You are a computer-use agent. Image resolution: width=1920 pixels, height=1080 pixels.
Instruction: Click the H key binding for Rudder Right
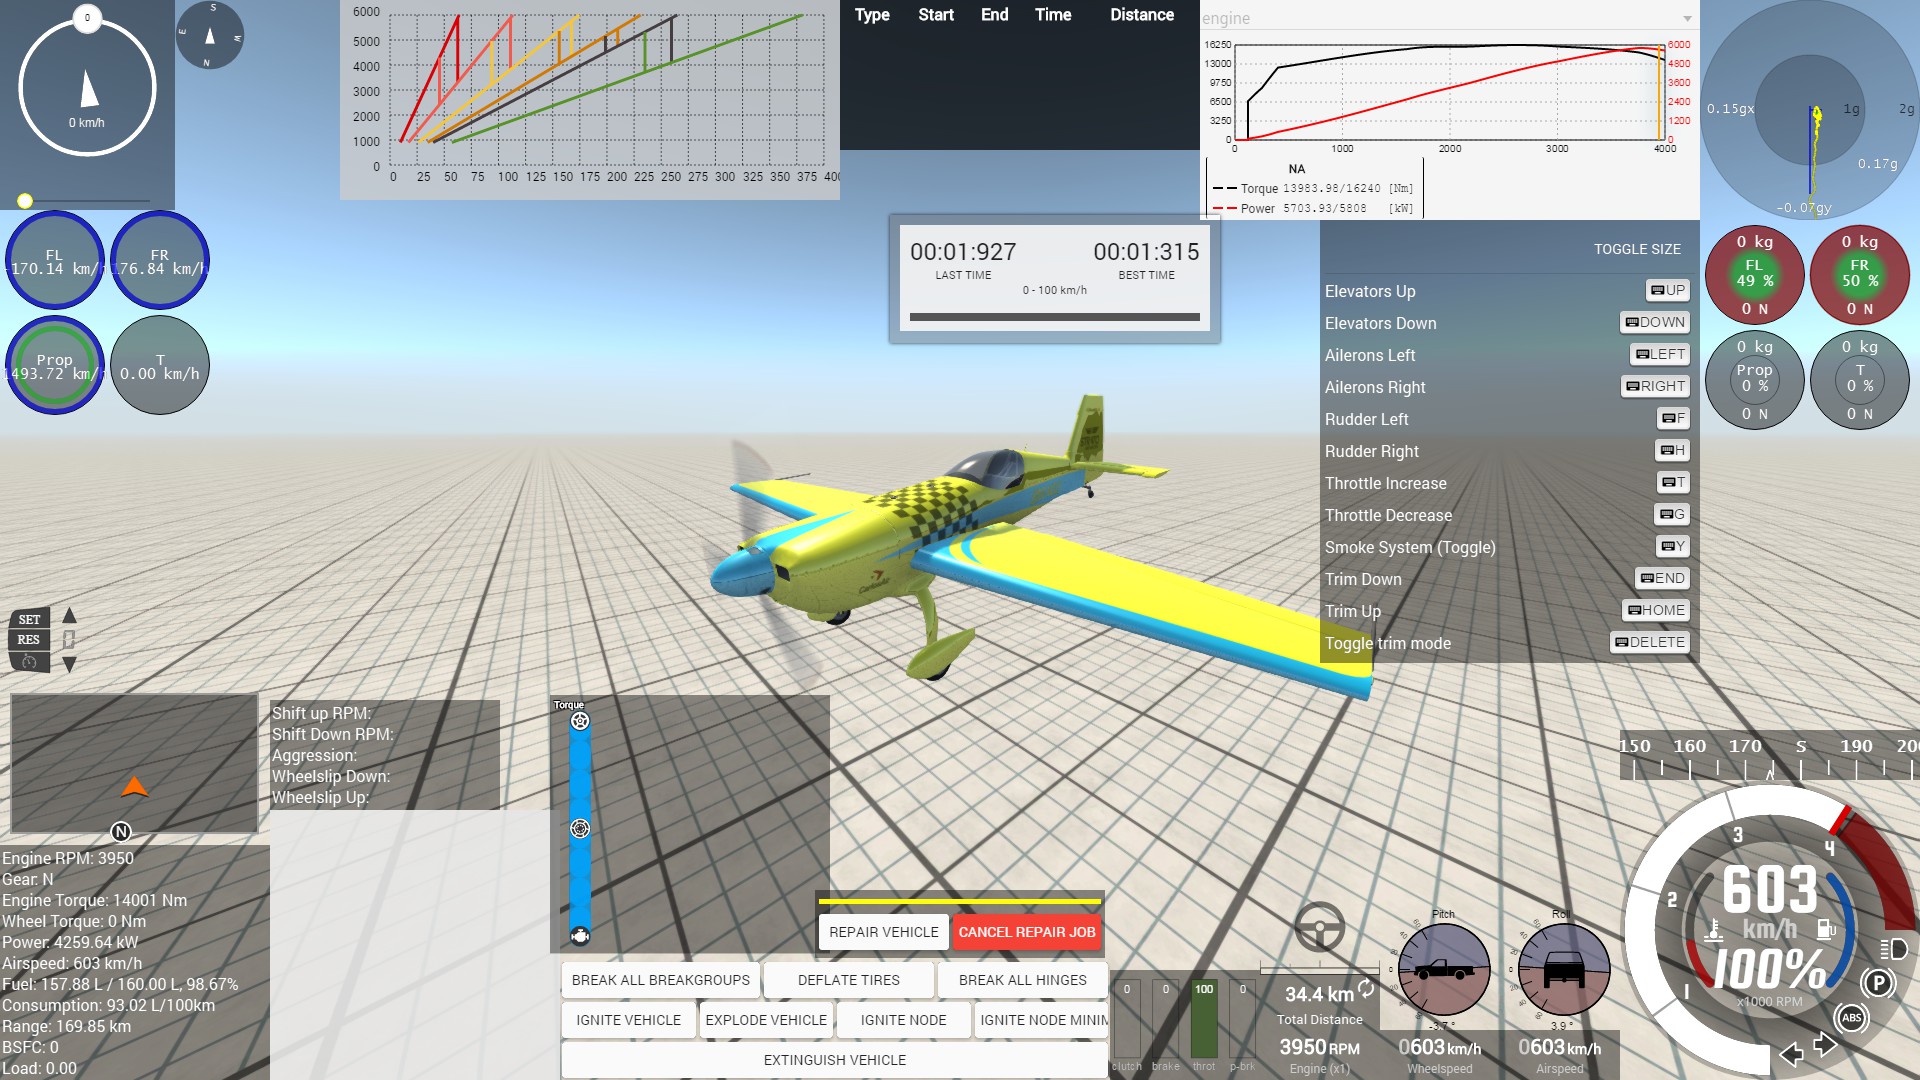(x=1672, y=450)
